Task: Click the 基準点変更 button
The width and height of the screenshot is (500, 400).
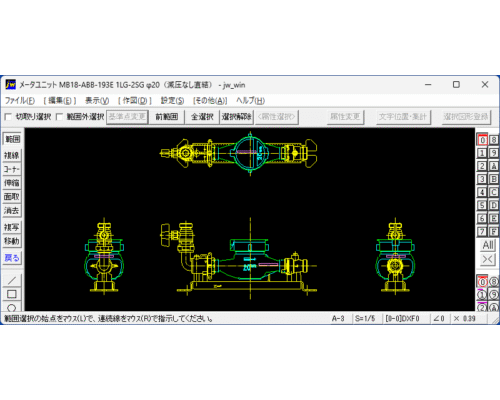Action: [127, 117]
